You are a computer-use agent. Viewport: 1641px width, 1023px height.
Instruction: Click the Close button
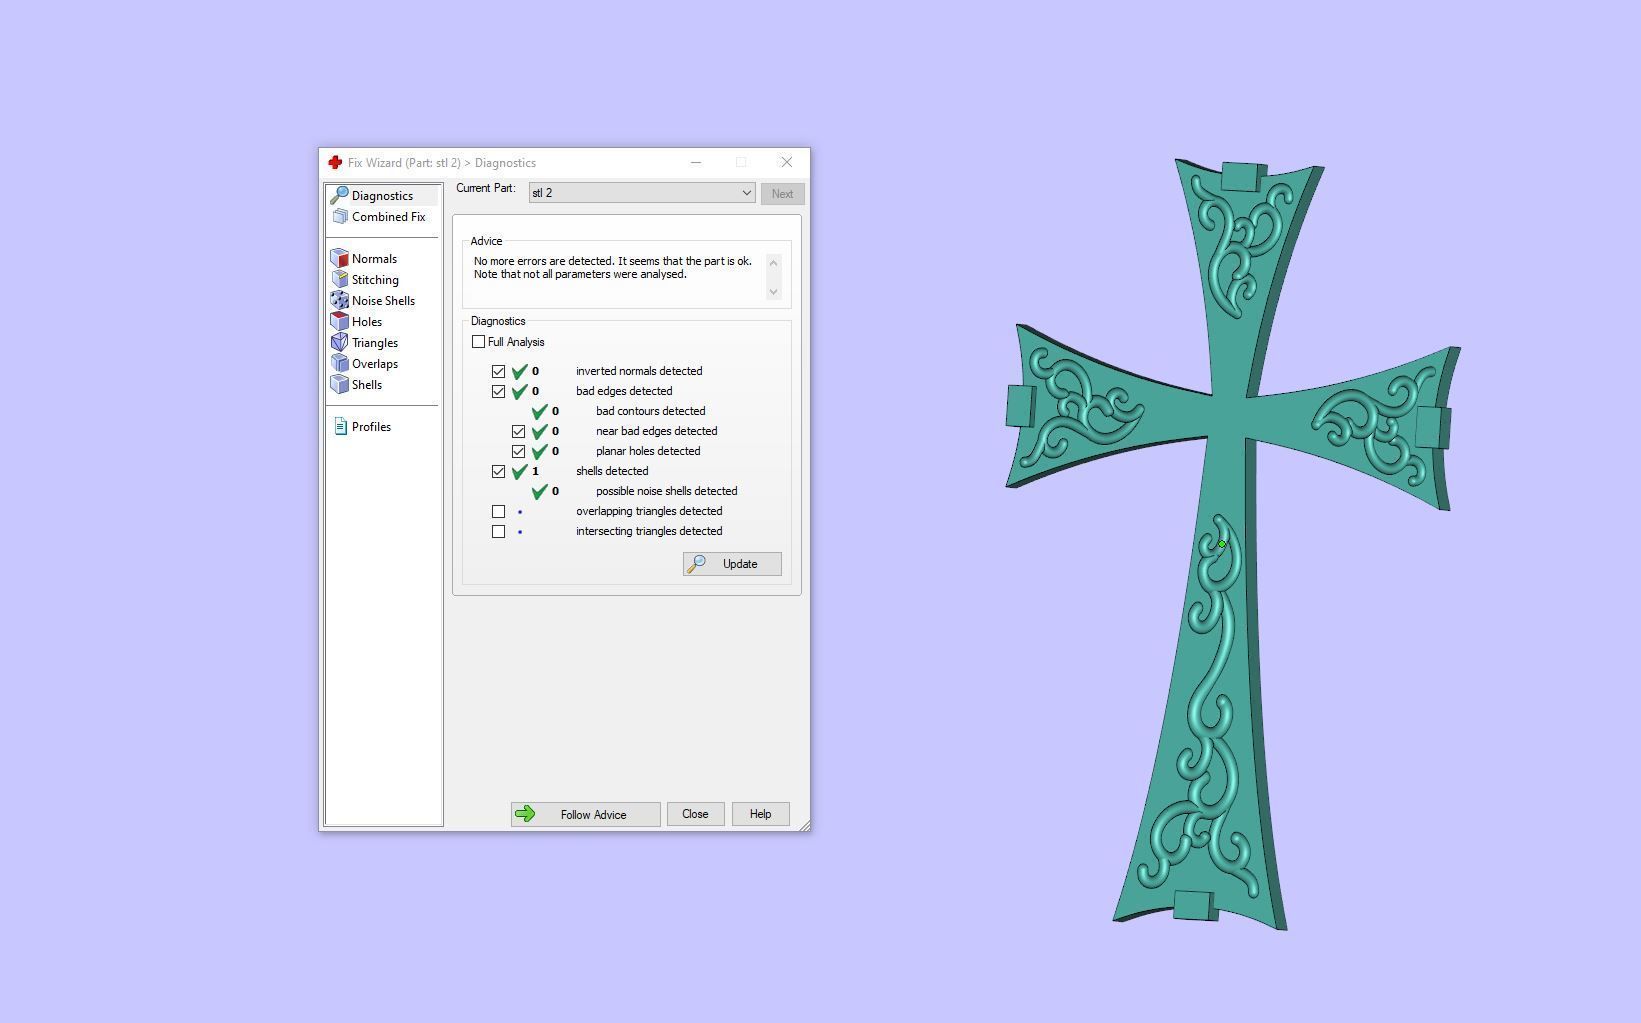point(695,814)
